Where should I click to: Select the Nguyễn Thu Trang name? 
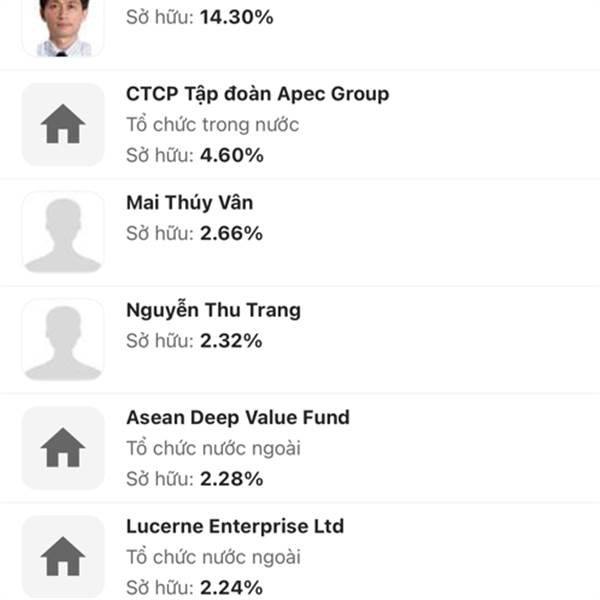point(213,310)
